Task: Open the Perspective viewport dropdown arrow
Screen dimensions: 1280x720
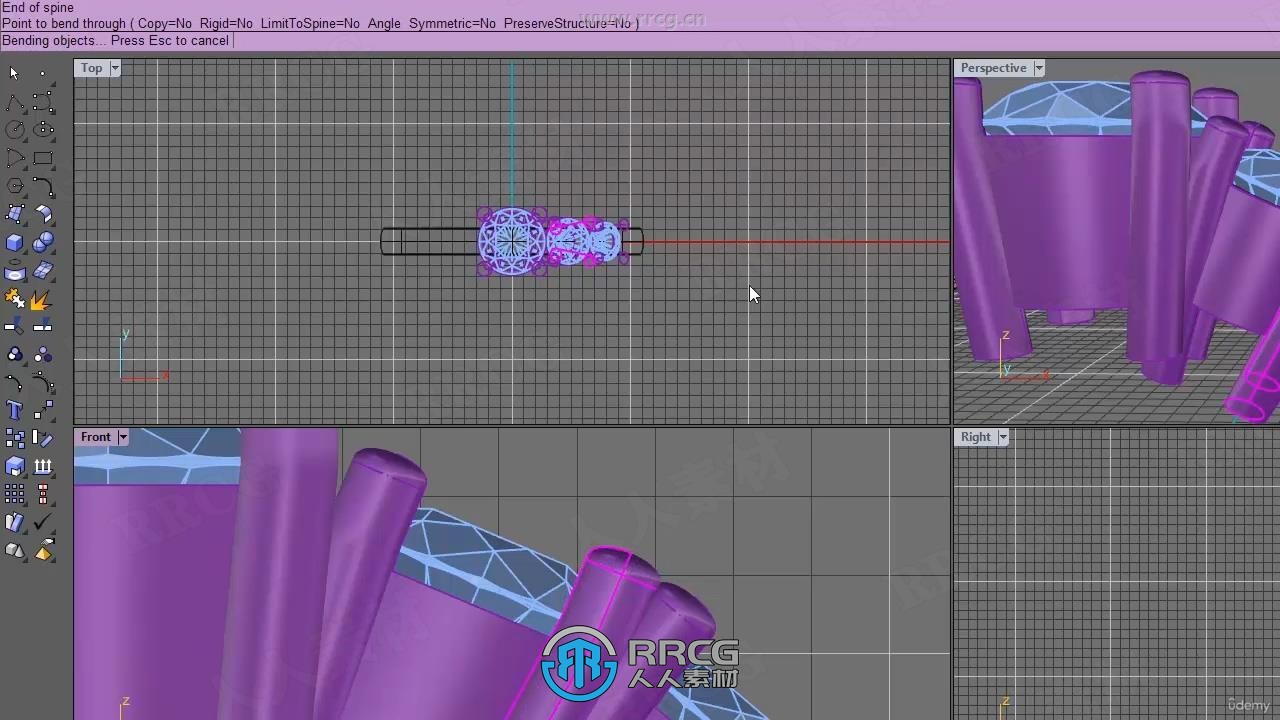Action: pyautogui.click(x=1039, y=68)
